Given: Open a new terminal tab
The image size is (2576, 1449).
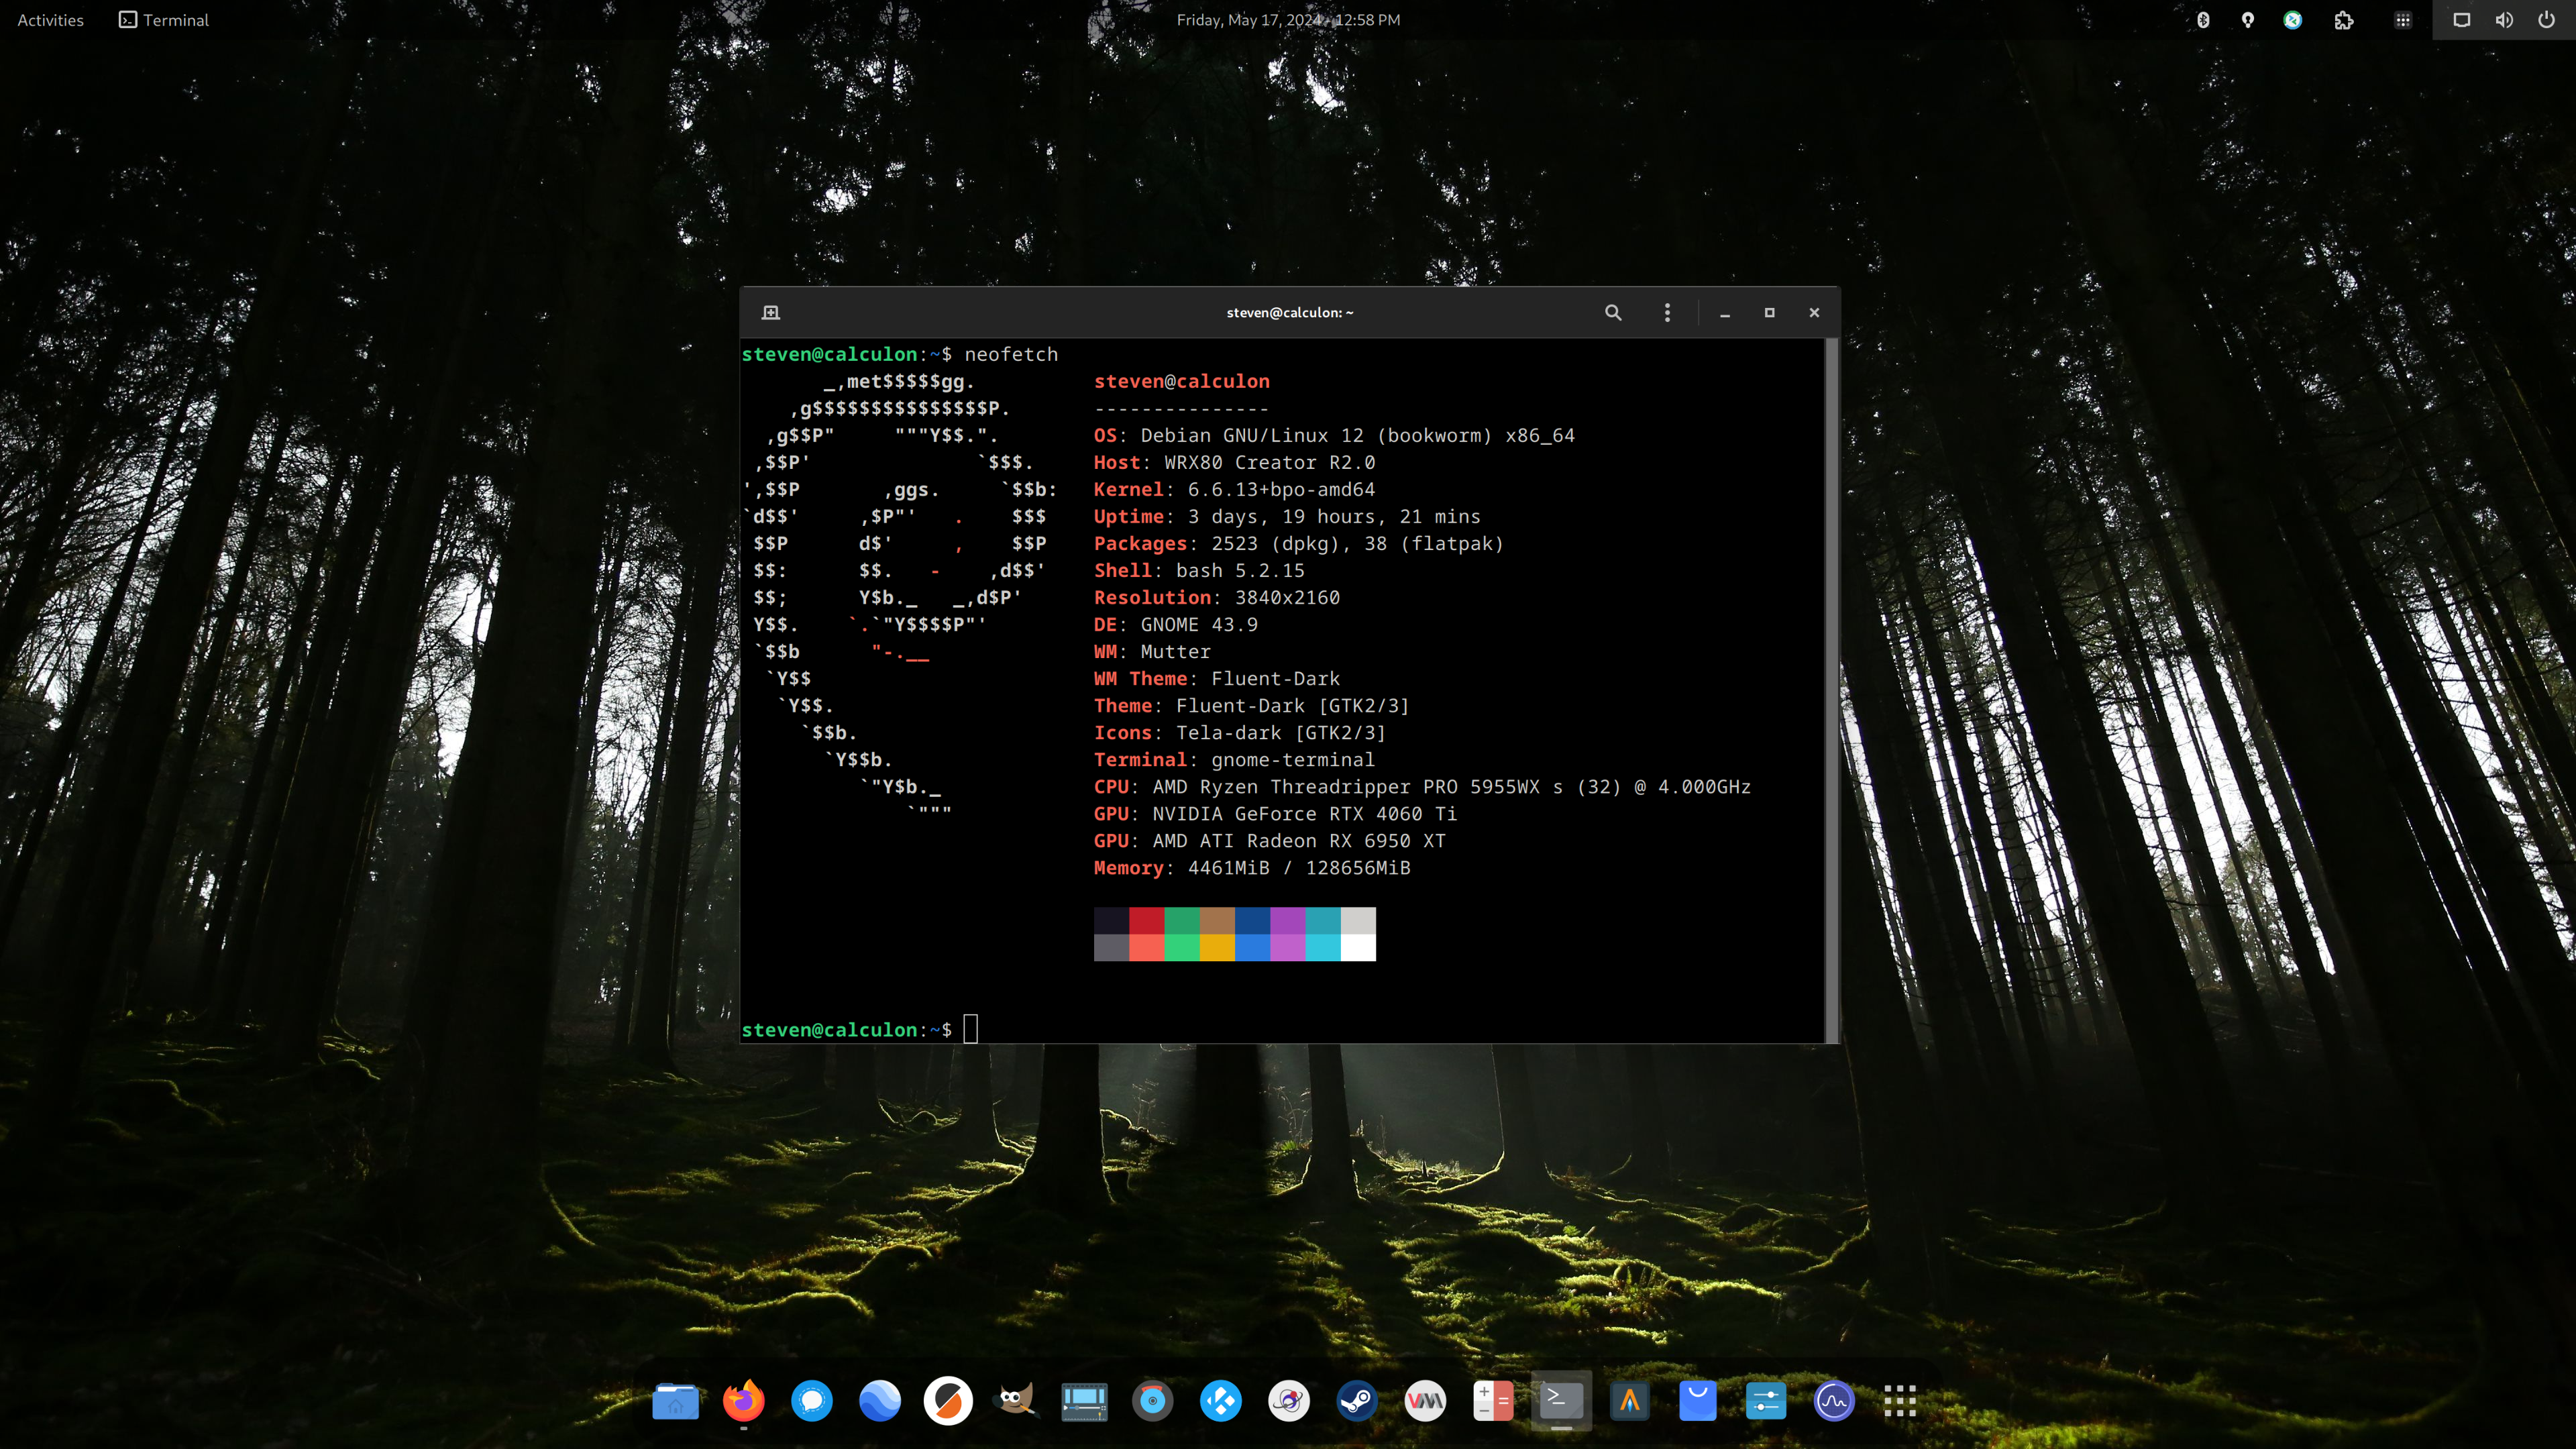Looking at the screenshot, I should pos(770,313).
